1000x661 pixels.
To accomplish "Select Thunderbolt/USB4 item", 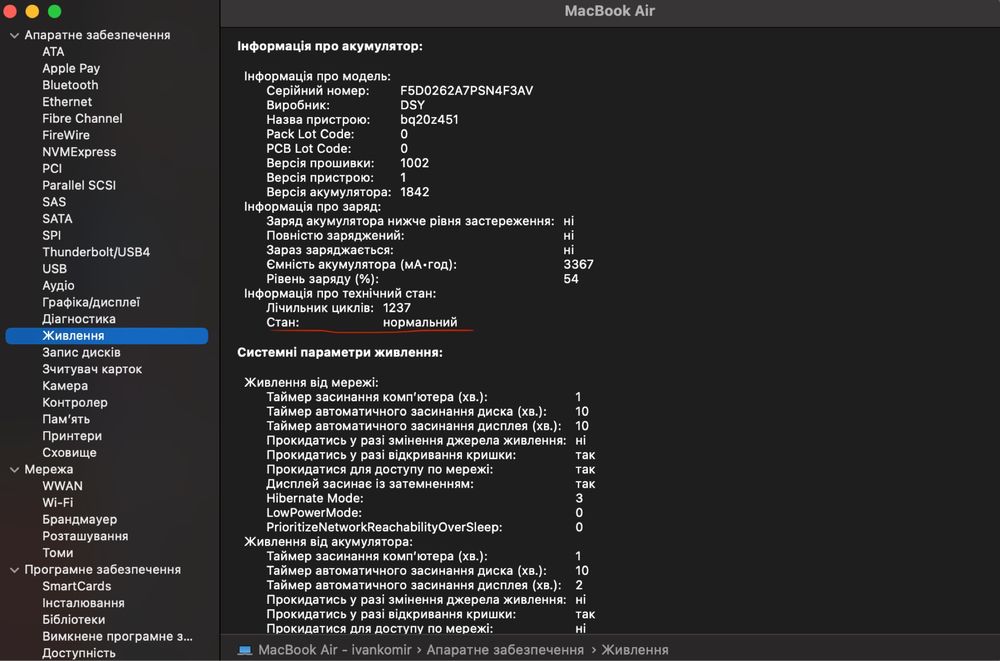I will [96, 252].
